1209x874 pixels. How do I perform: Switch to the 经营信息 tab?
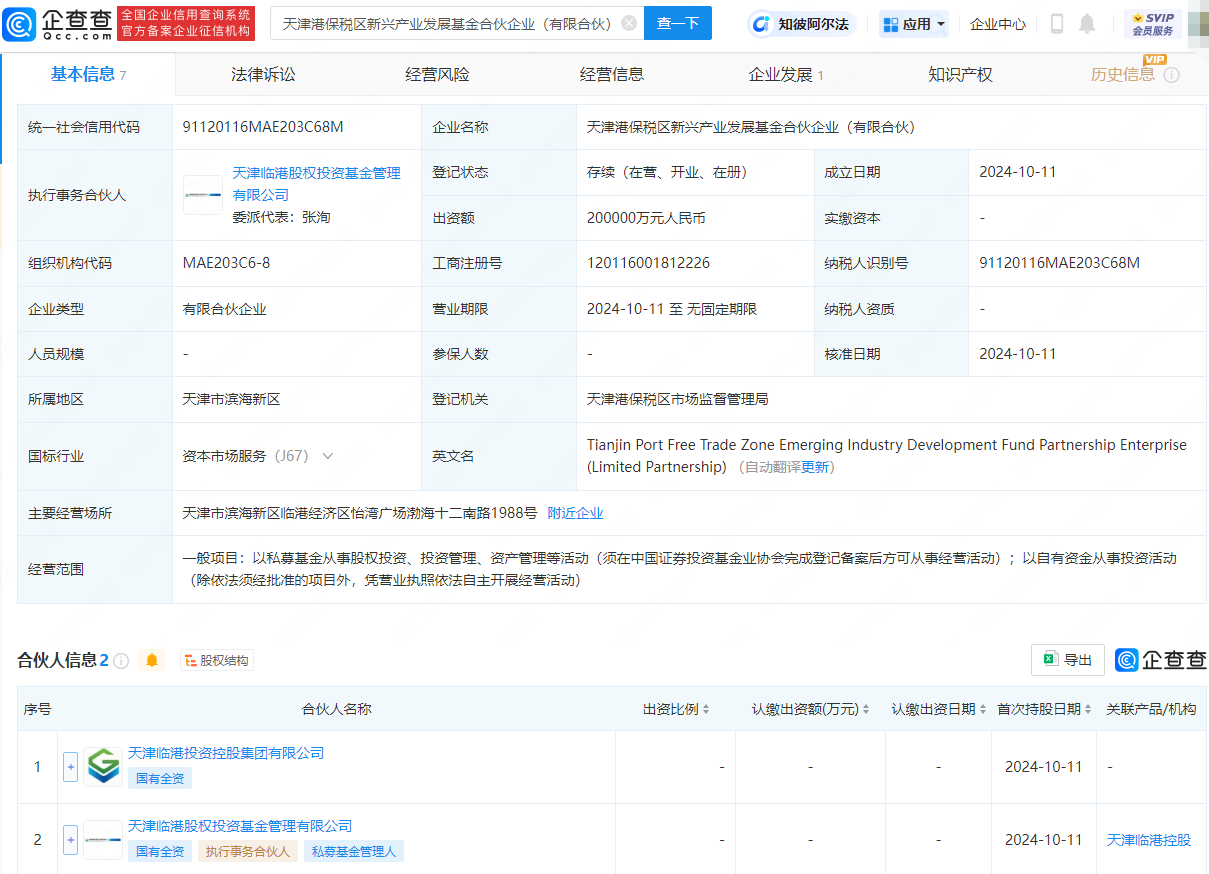612,75
